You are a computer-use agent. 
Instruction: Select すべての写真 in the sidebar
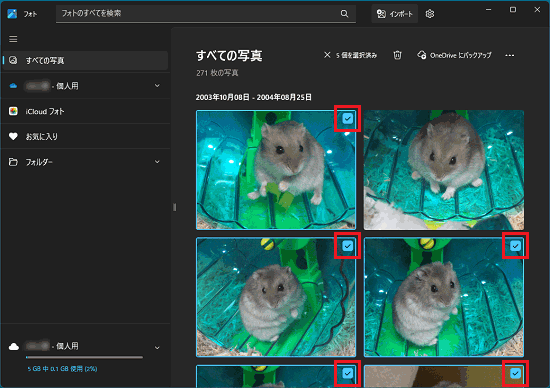click(x=86, y=60)
